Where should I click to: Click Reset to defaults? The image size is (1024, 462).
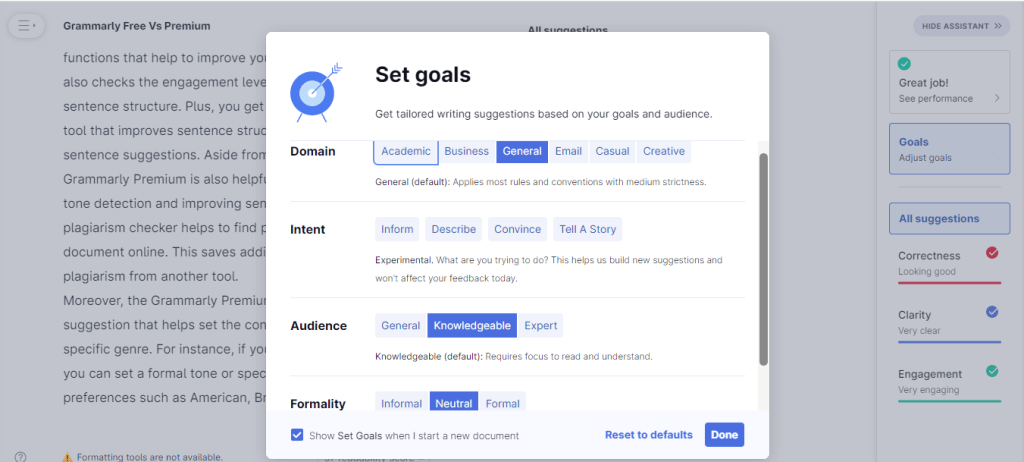coord(648,435)
